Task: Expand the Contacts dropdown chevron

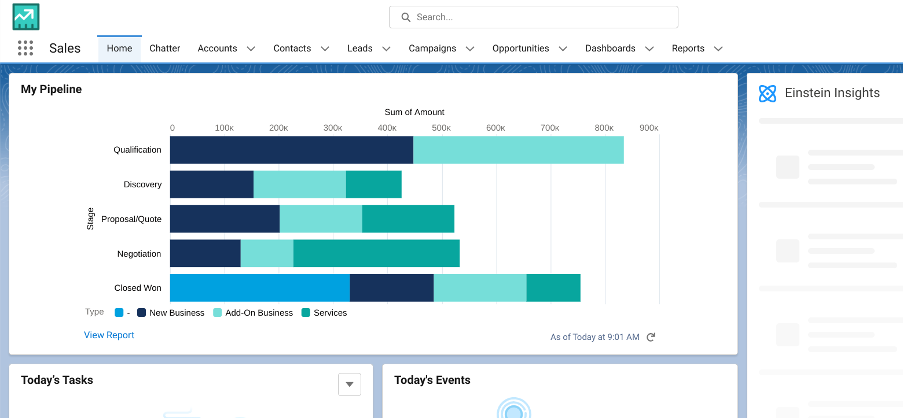Action: [325, 49]
